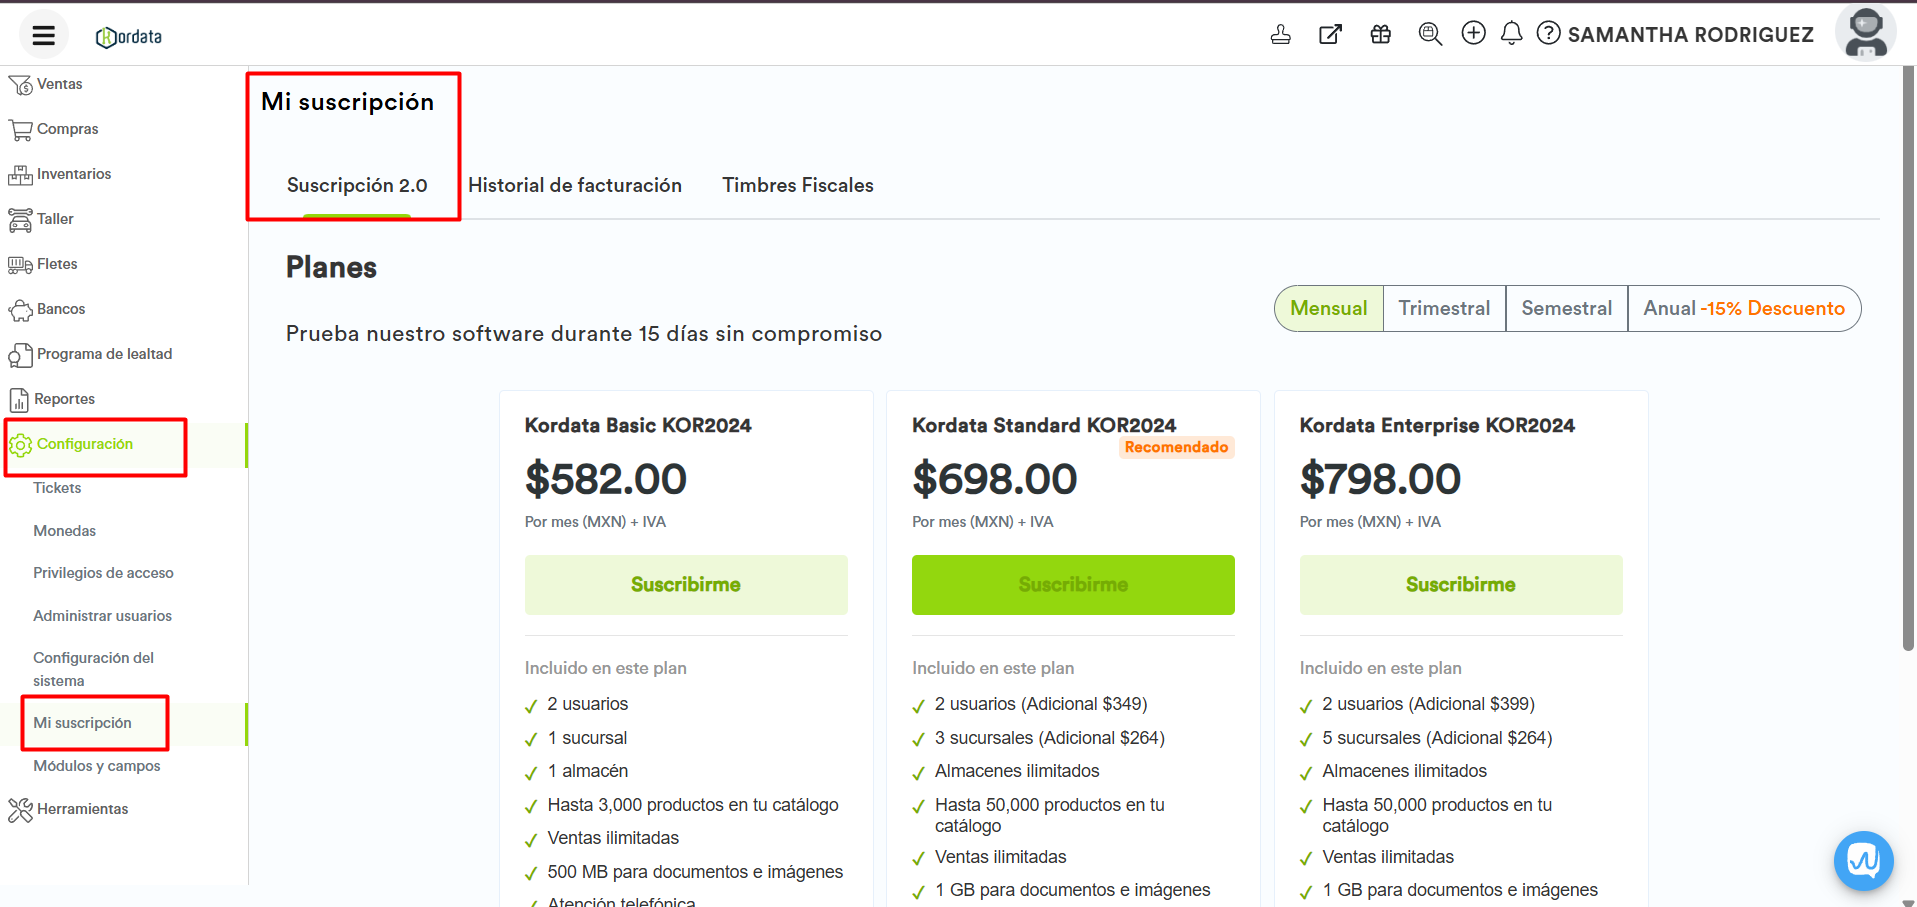Viewport: 1917px width, 907px height.
Task: Go to Privilegios de acceso
Action: (x=103, y=573)
